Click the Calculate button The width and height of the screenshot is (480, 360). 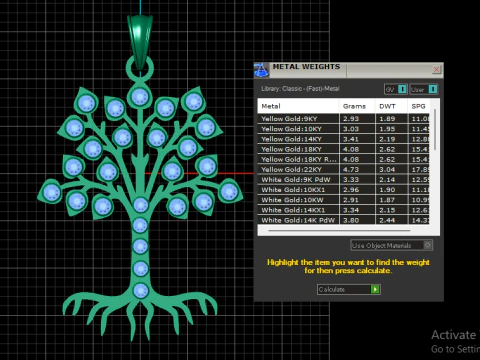coord(348,289)
